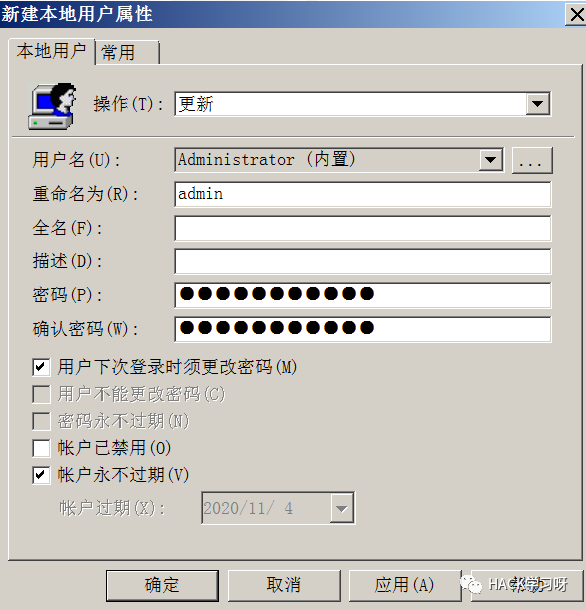This screenshot has width=586, height=610.
Task: Click the 确定 button
Action: pos(162,585)
